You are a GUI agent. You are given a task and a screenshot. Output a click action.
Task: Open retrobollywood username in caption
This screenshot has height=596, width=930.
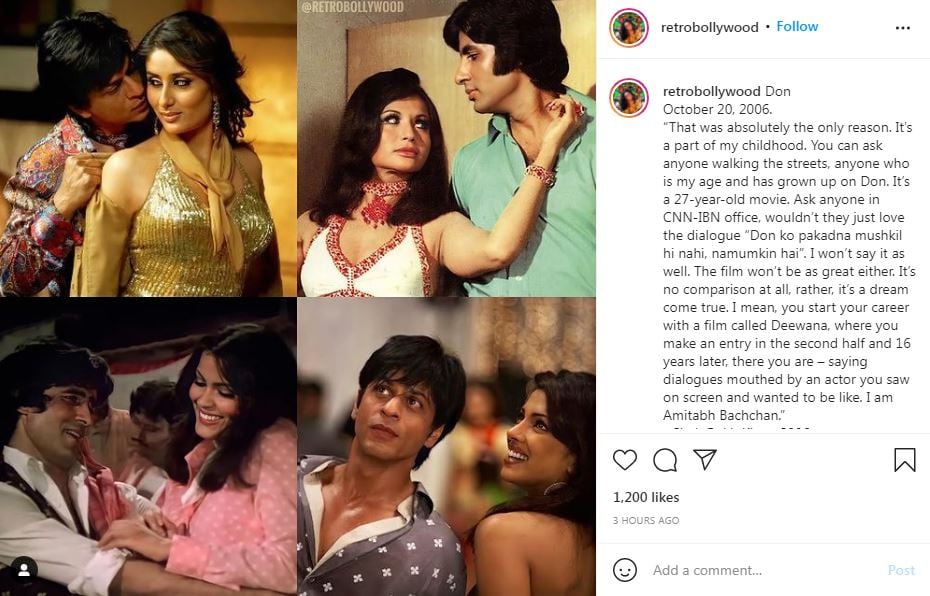click(711, 91)
